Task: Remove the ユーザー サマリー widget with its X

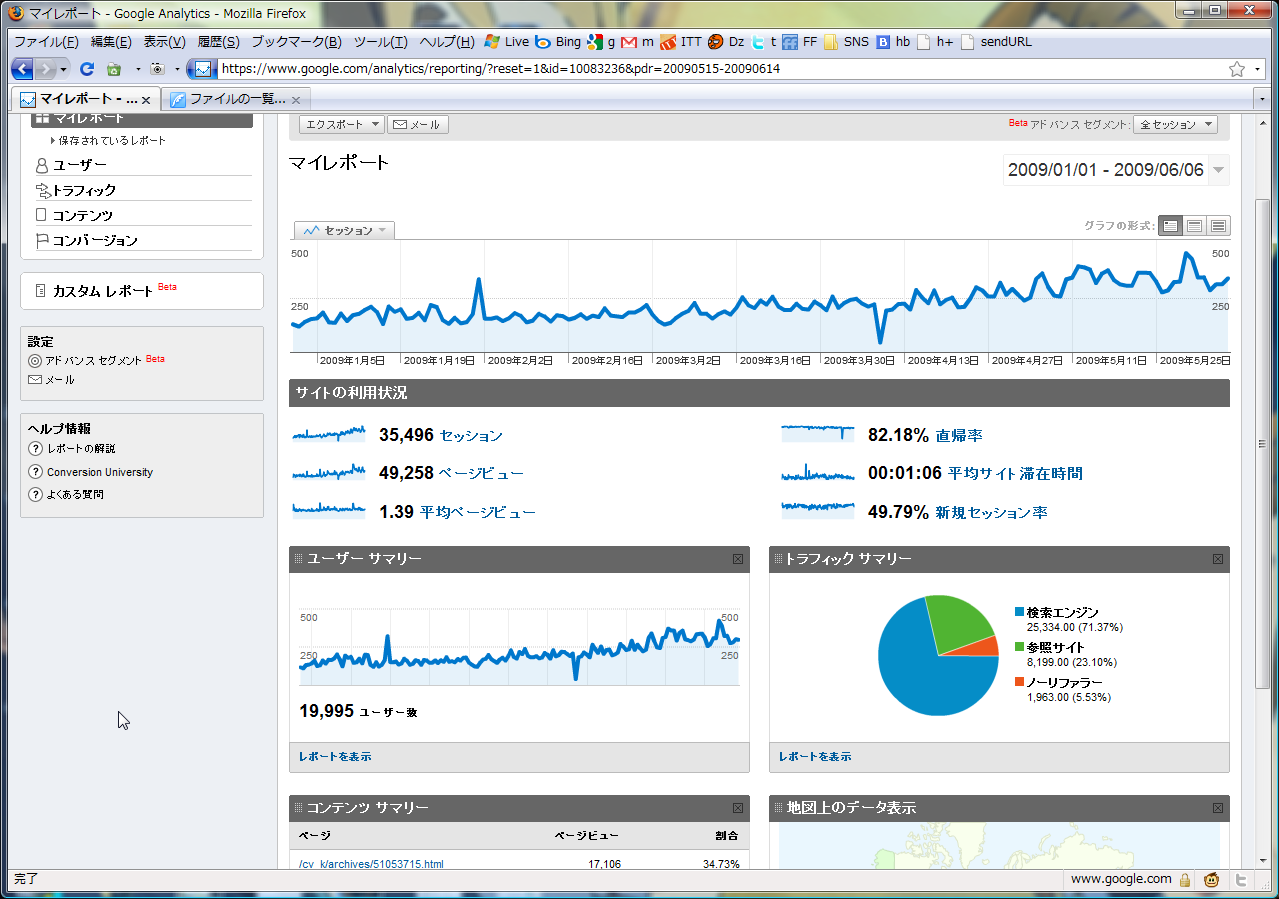Action: 738,559
